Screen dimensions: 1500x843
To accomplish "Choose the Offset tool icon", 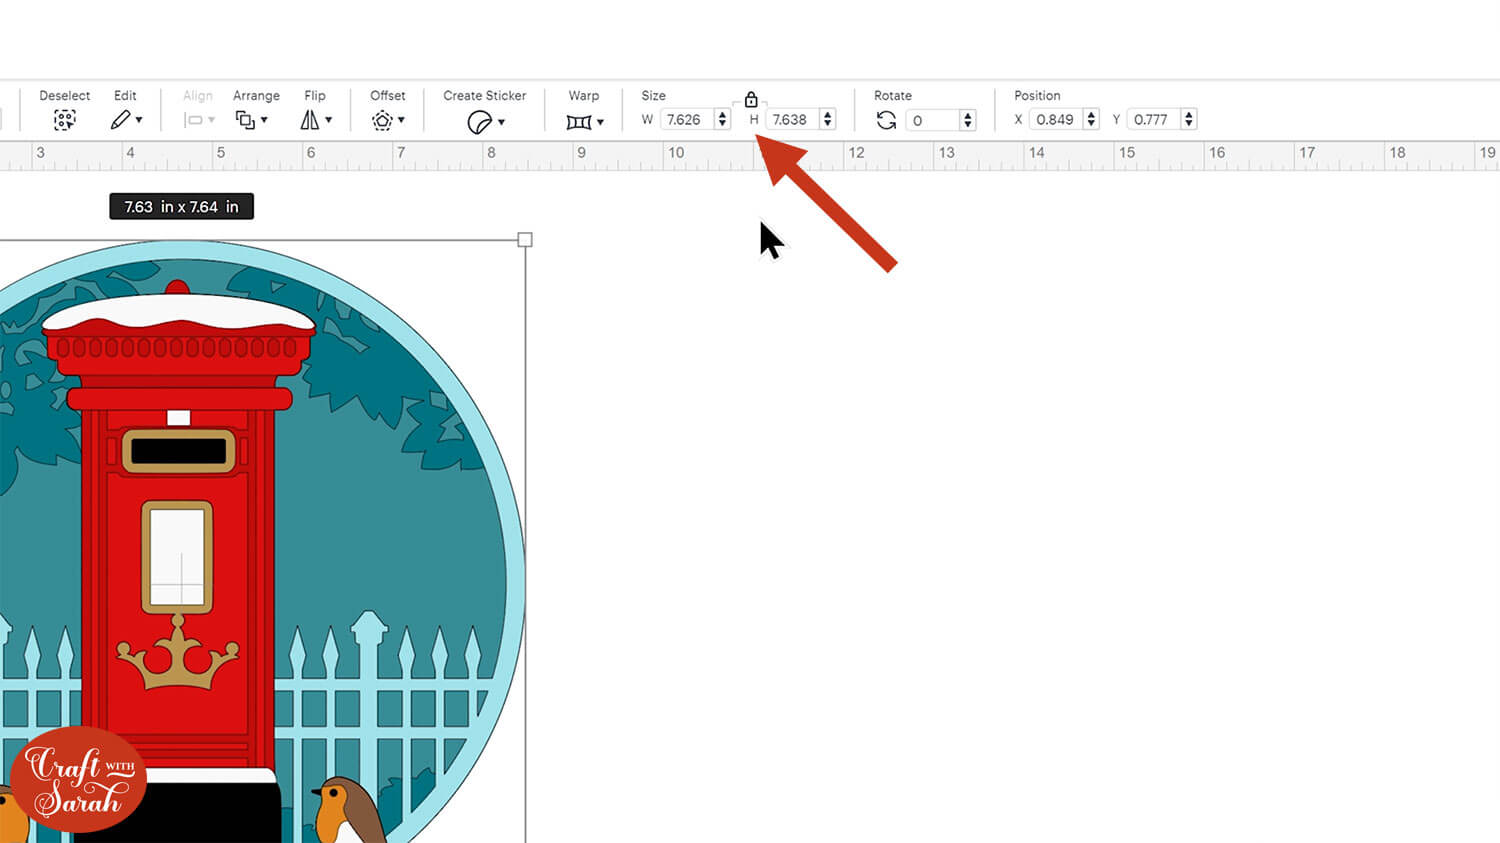I will 382,121.
